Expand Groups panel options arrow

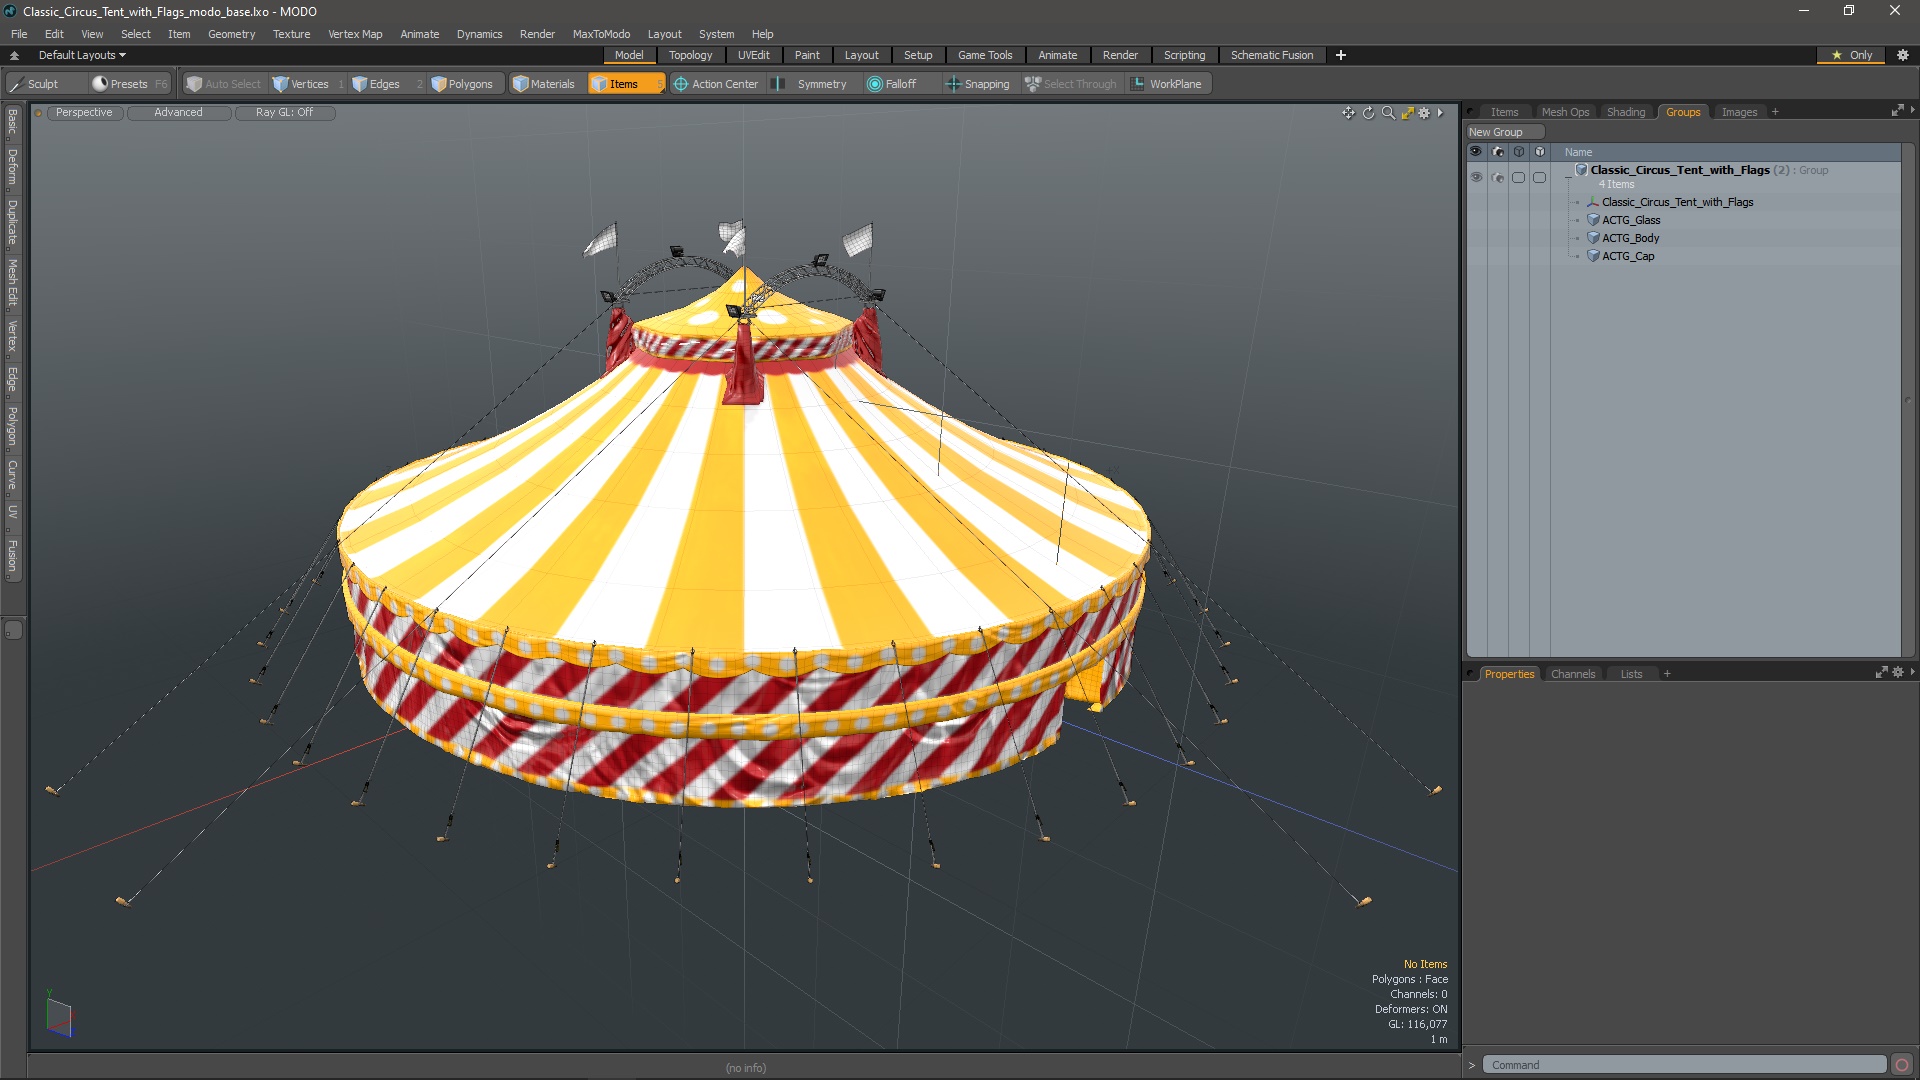[1912, 110]
